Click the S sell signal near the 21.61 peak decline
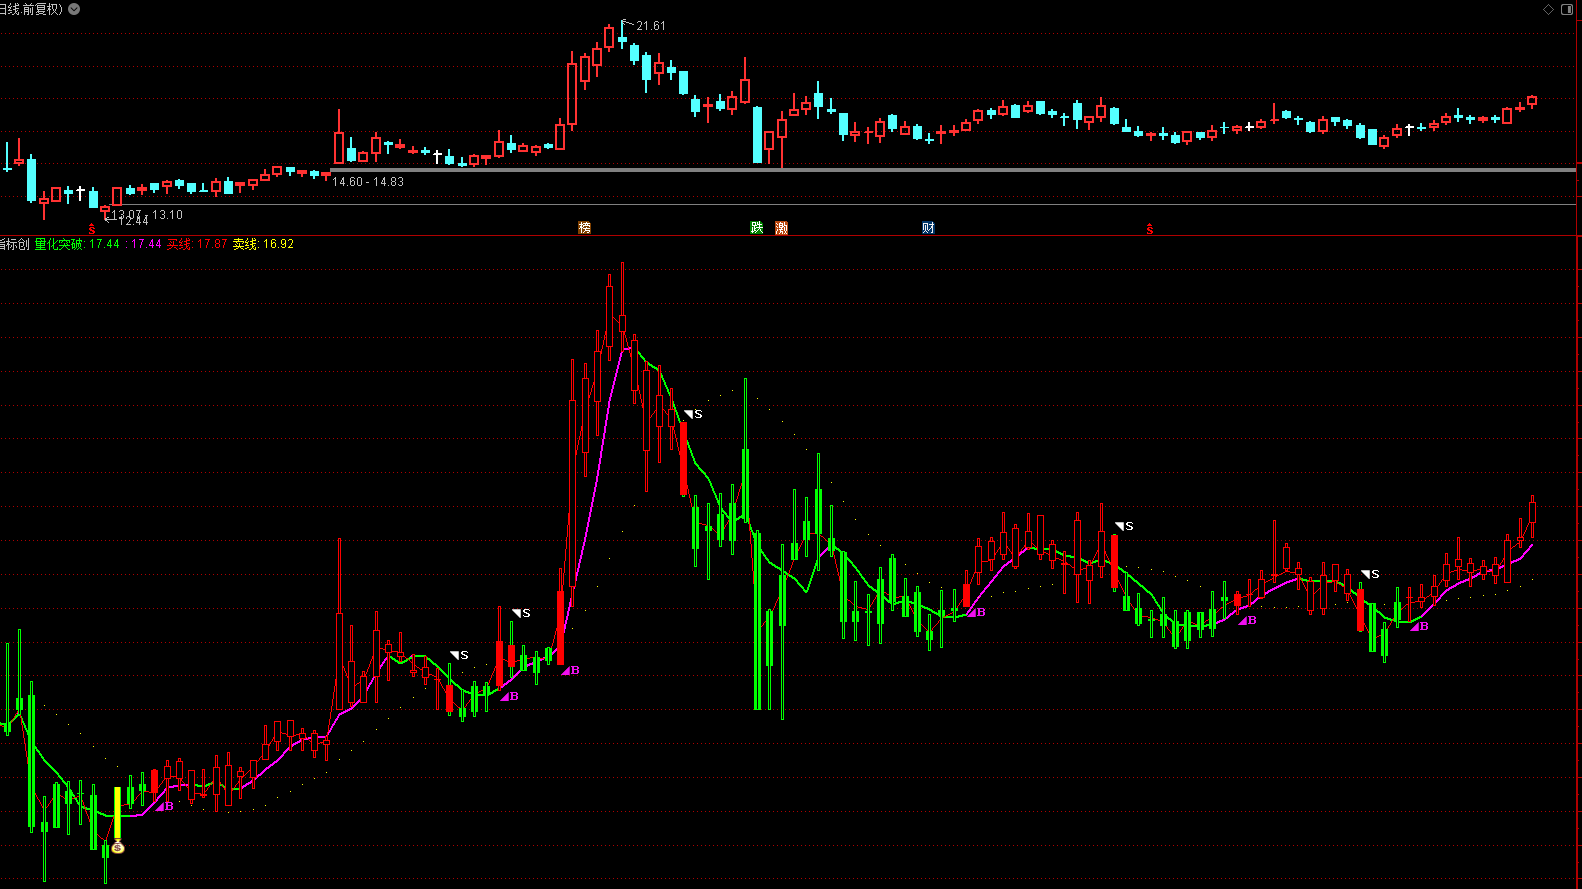The width and height of the screenshot is (1582, 889). point(693,414)
